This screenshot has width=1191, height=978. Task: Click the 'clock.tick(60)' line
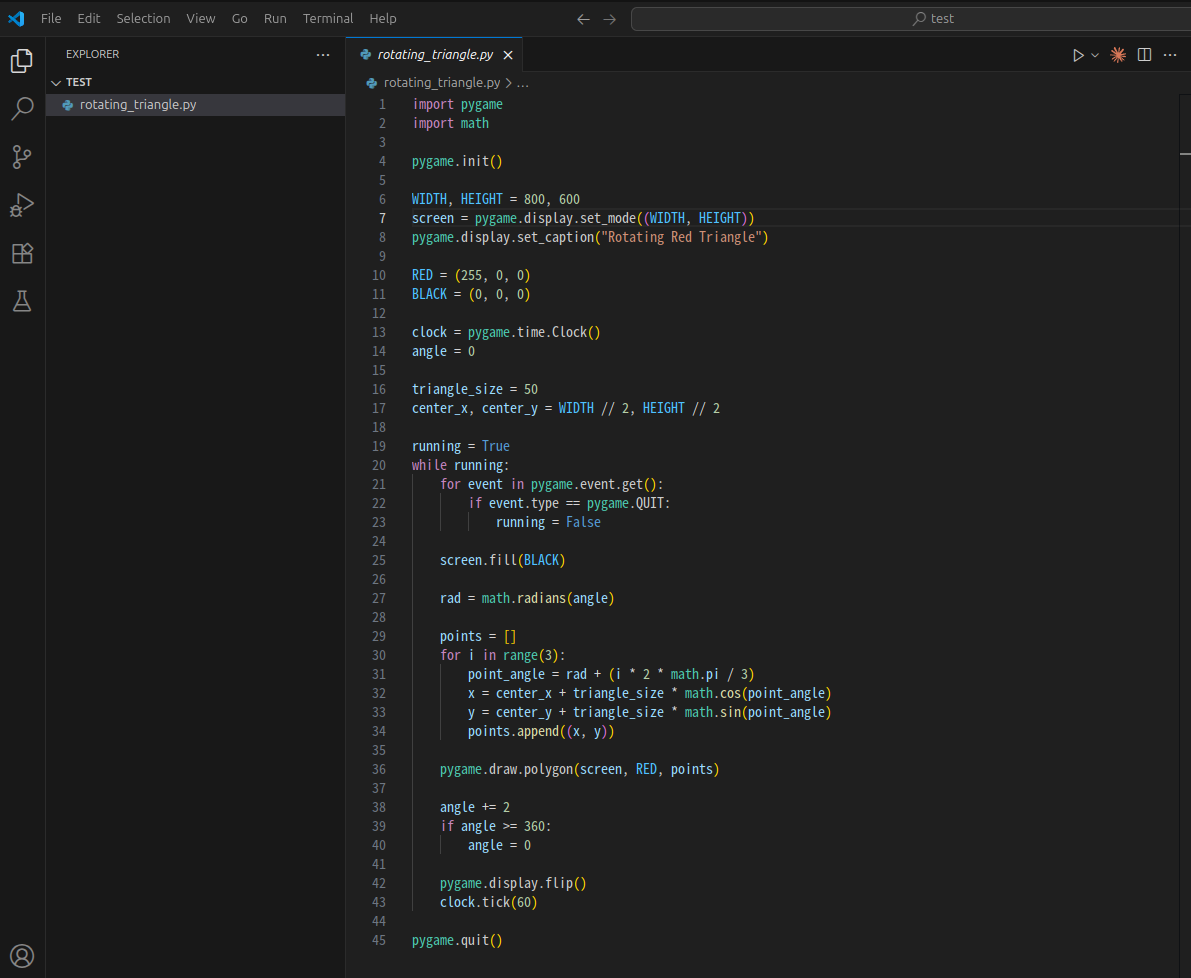point(488,902)
